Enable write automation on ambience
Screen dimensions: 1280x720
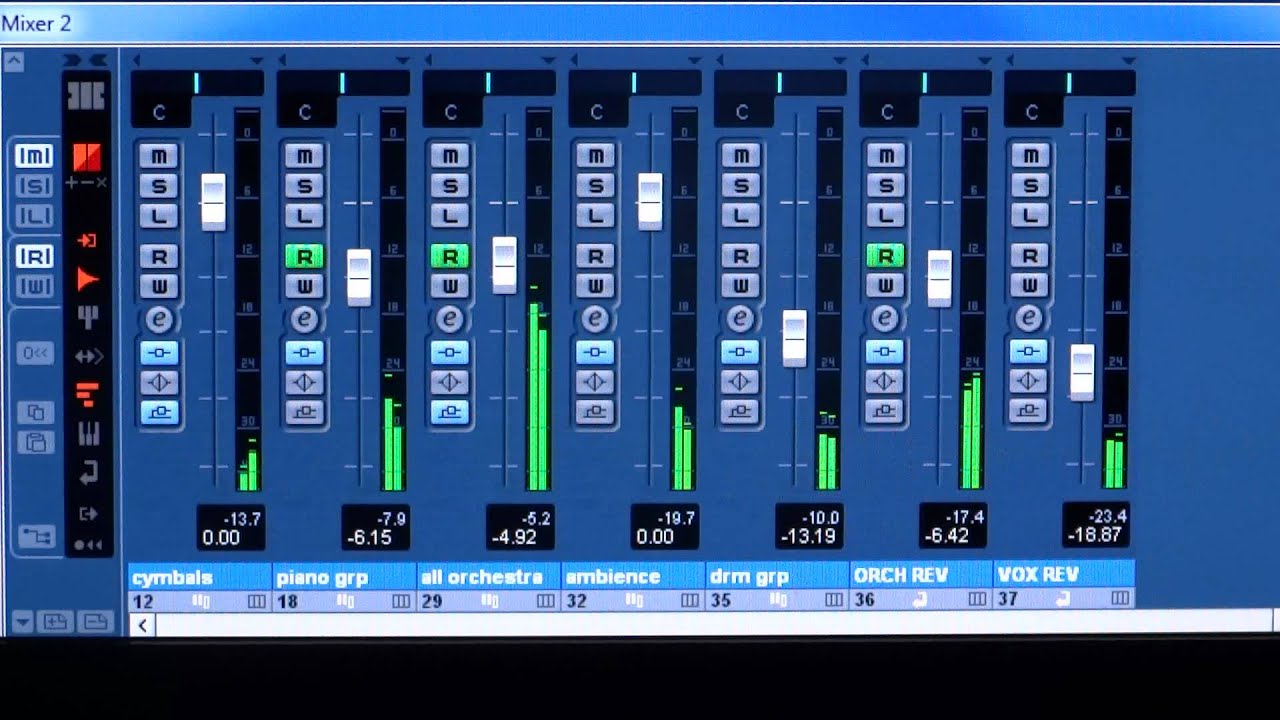595,287
